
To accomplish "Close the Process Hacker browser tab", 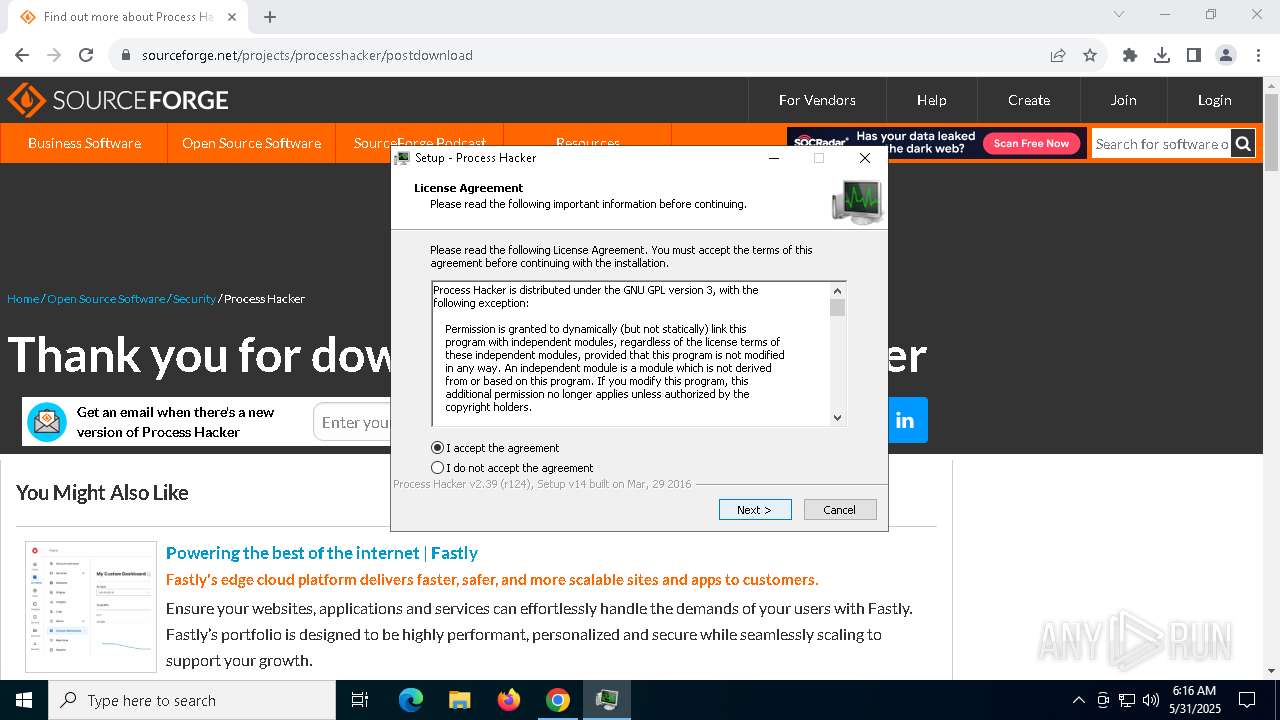I will [x=232, y=17].
